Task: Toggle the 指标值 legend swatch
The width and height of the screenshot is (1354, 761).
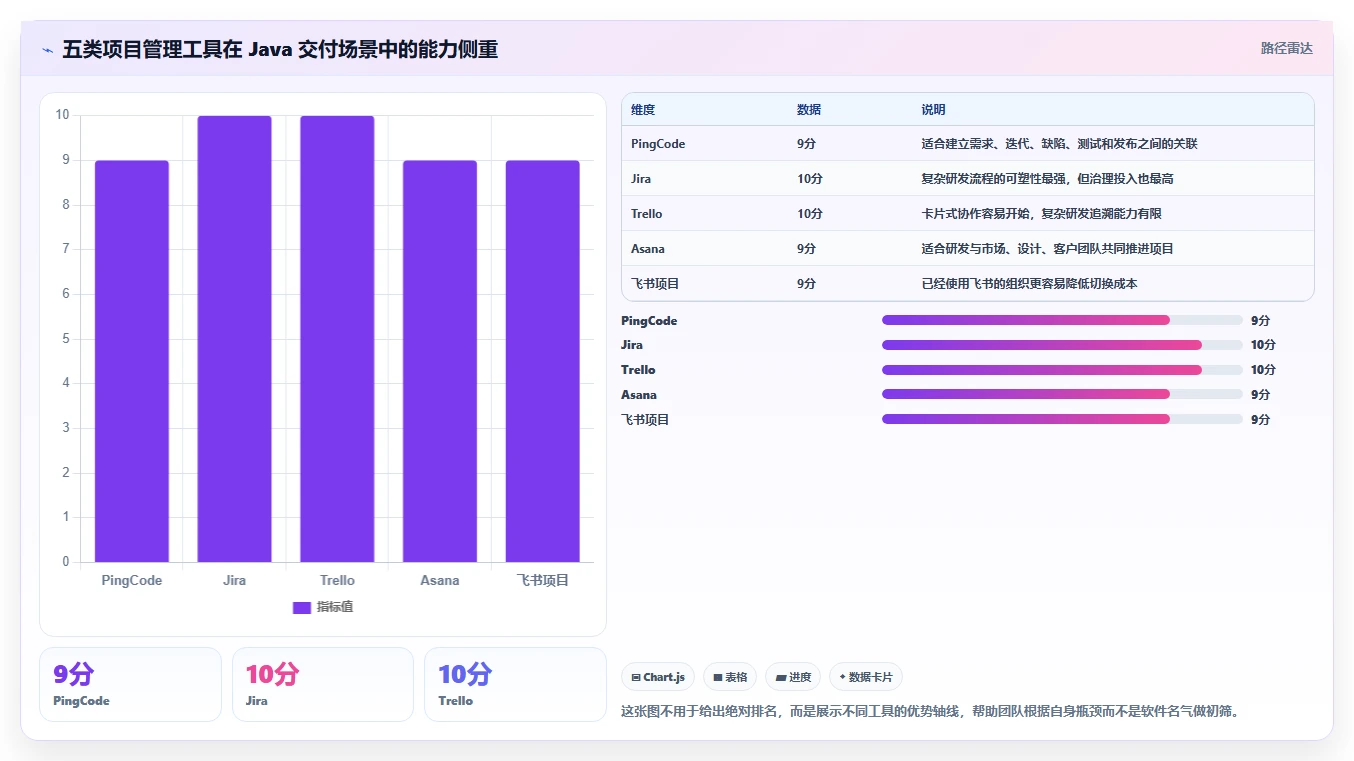Action: 302,607
